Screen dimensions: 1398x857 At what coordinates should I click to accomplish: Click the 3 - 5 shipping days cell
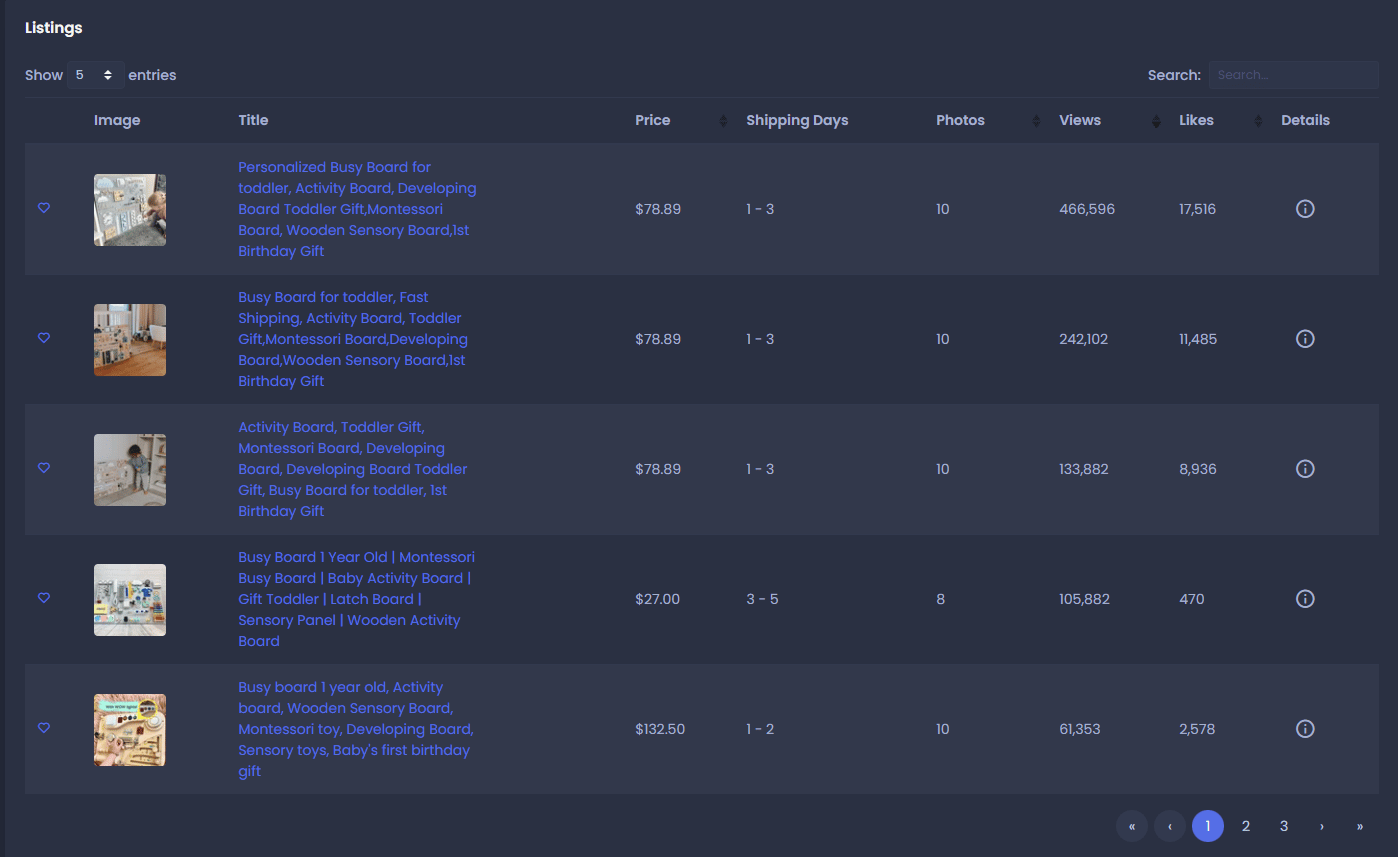click(x=762, y=599)
